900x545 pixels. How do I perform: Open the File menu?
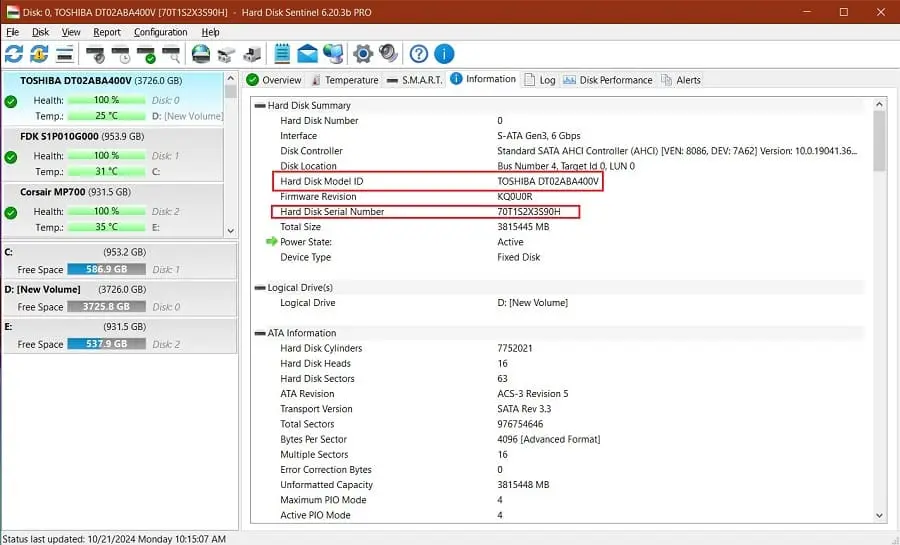(x=13, y=32)
